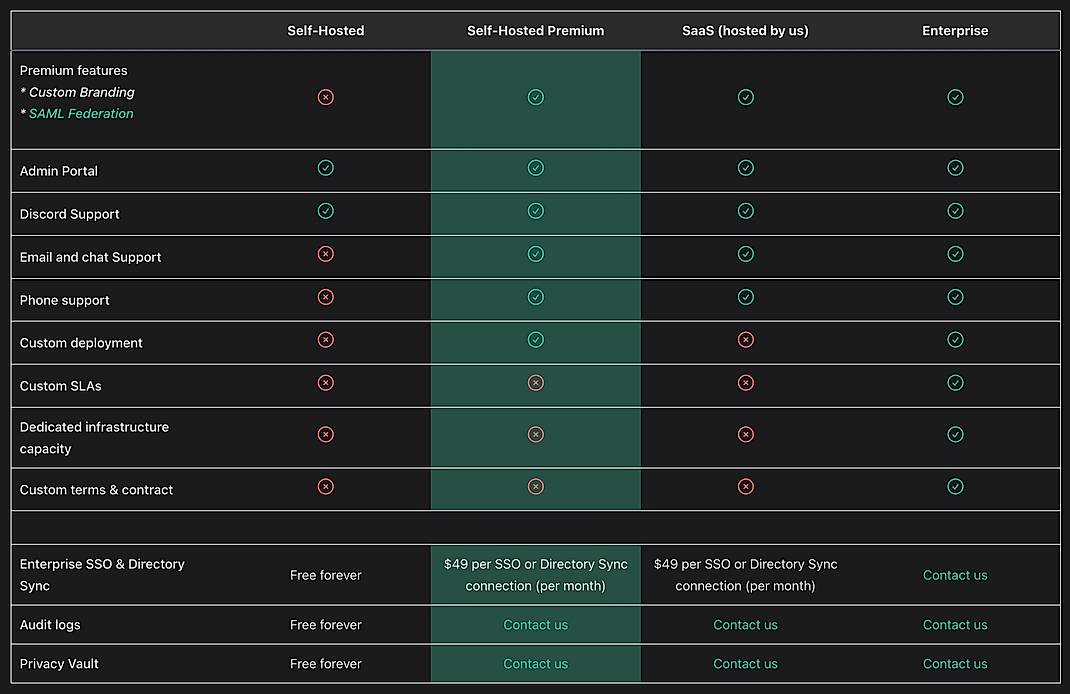
Task: Toggle the Enterprise check for Custom SLAs
Action: (x=955, y=383)
